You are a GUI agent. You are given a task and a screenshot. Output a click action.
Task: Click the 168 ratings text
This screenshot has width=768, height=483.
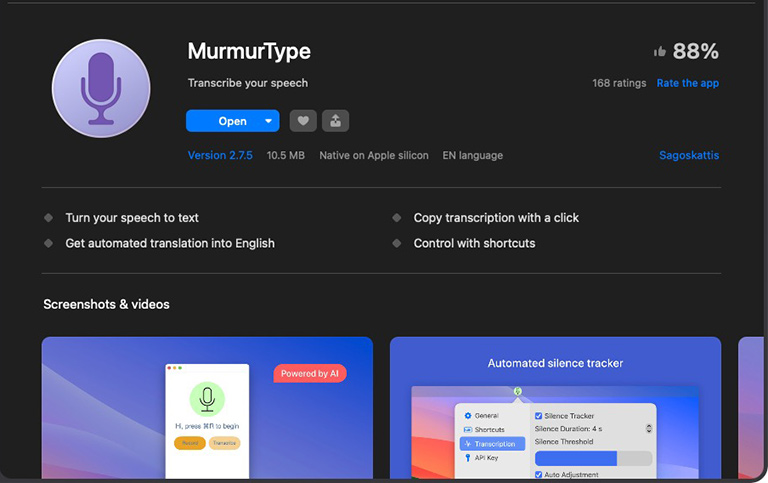[x=619, y=83]
